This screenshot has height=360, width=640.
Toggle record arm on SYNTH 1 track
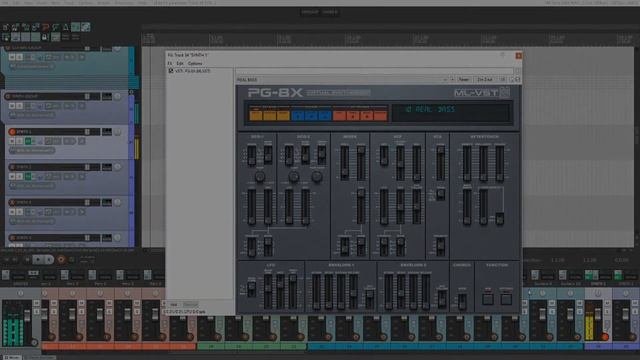[x=12, y=131]
